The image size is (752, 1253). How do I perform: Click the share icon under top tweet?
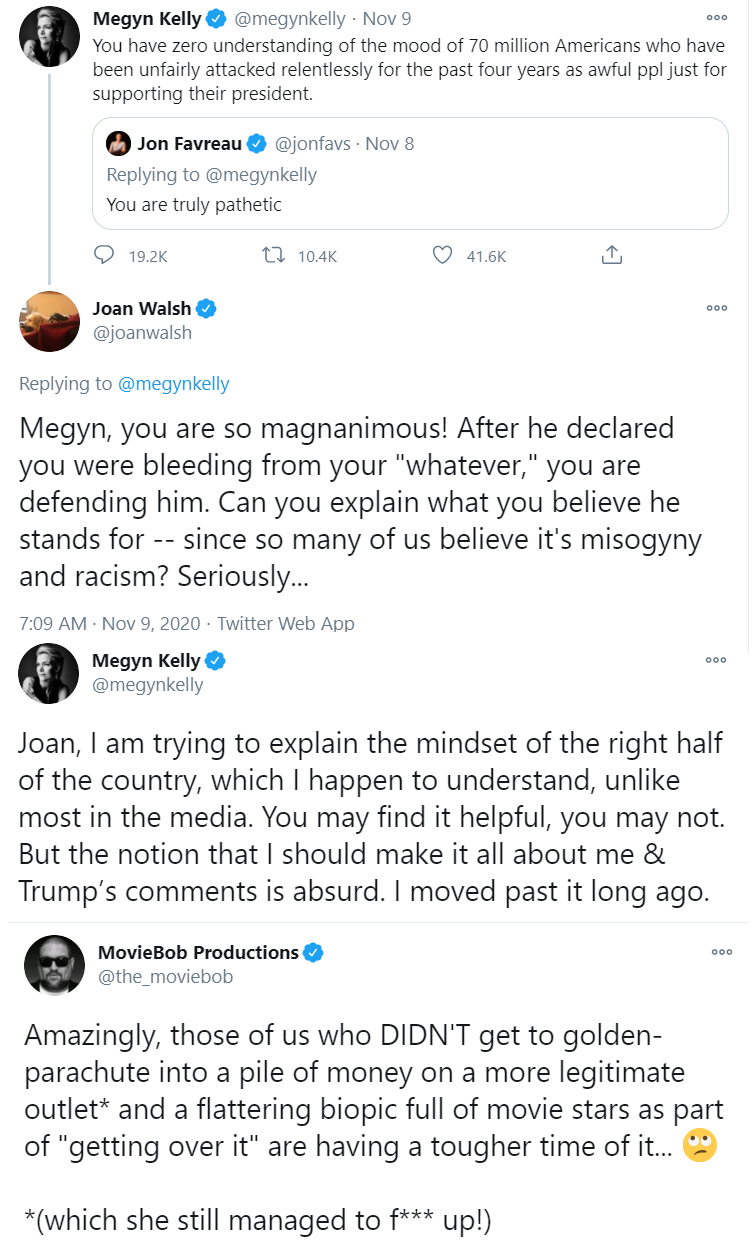pyautogui.click(x=611, y=256)
